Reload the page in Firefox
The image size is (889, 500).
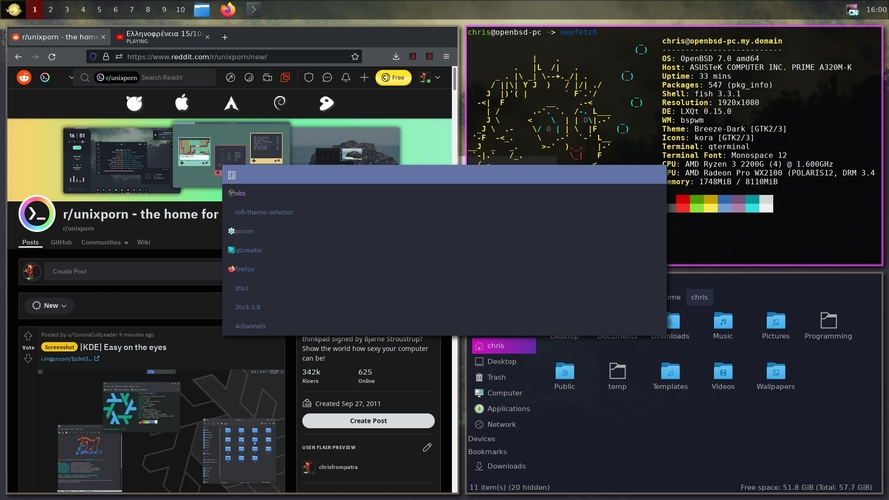click(x=52, y=57)
